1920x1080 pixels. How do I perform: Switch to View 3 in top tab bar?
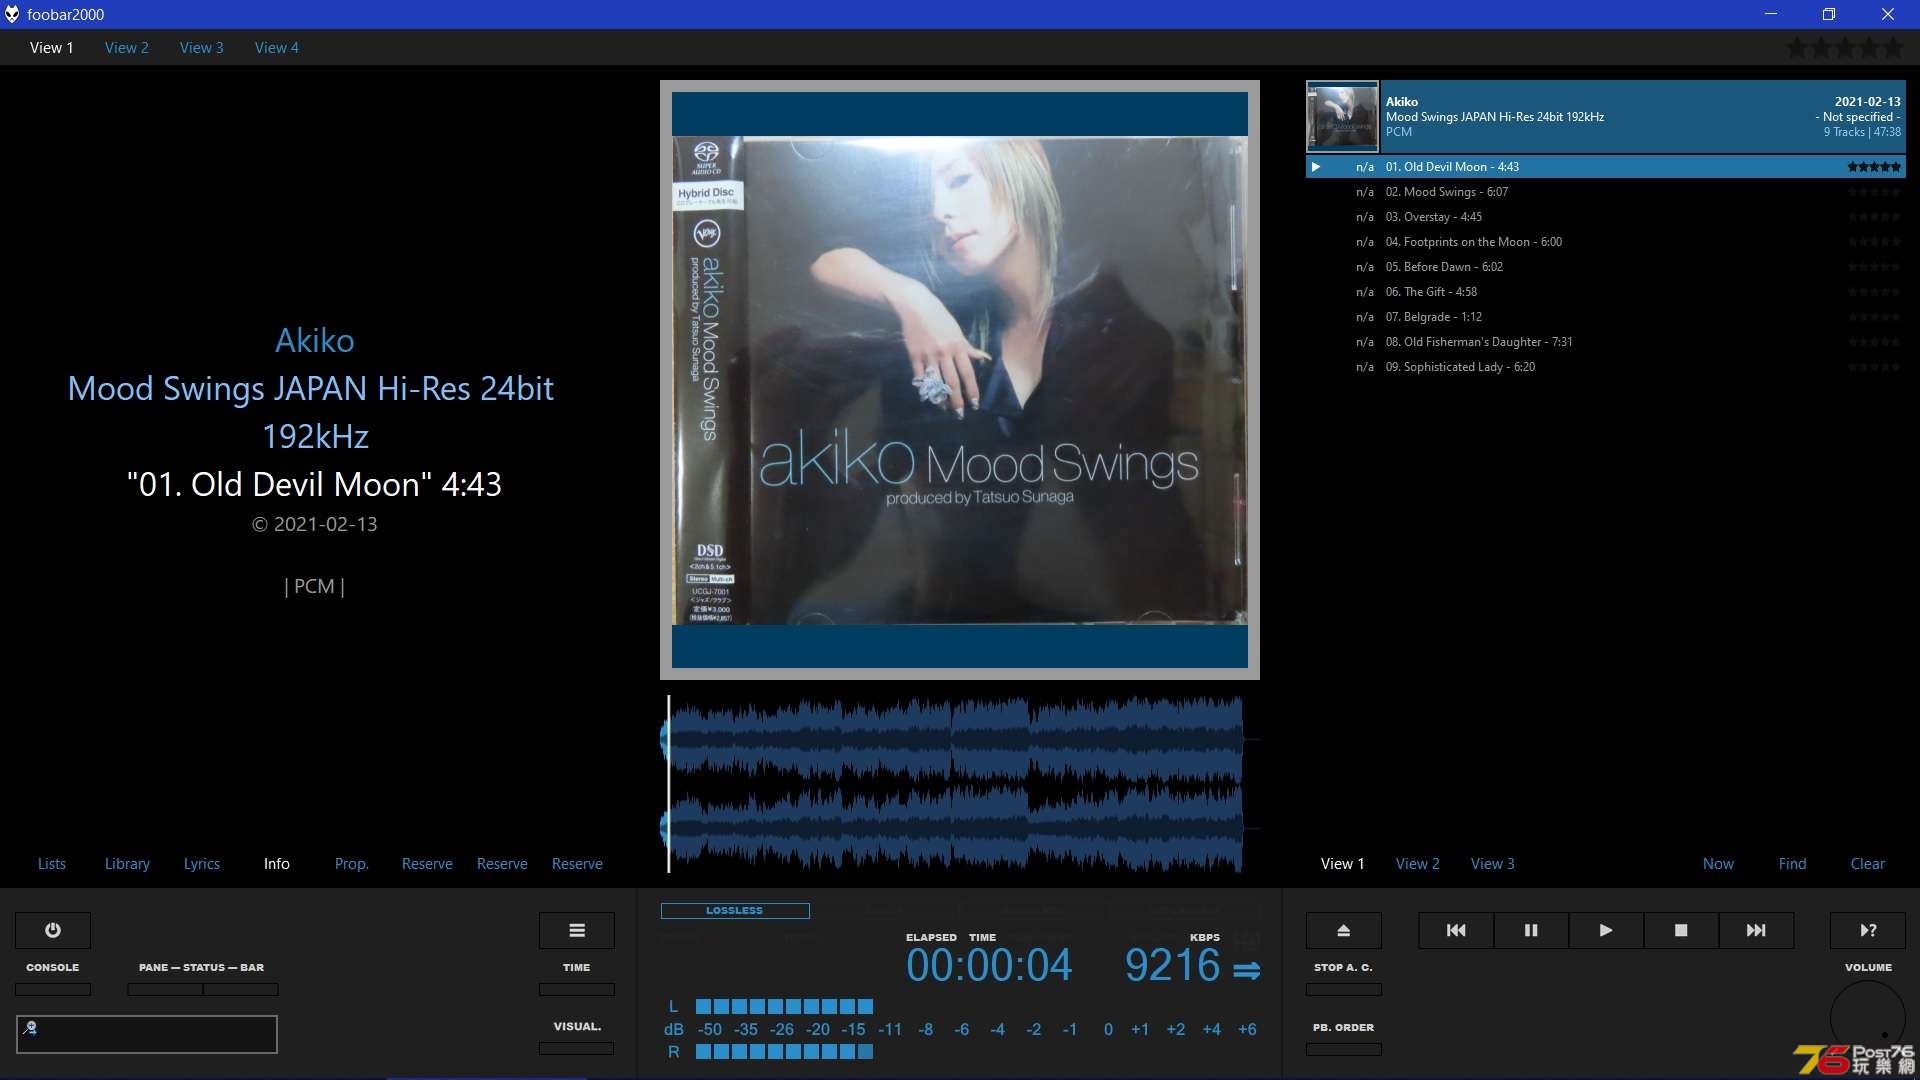(x=202, y=47)
